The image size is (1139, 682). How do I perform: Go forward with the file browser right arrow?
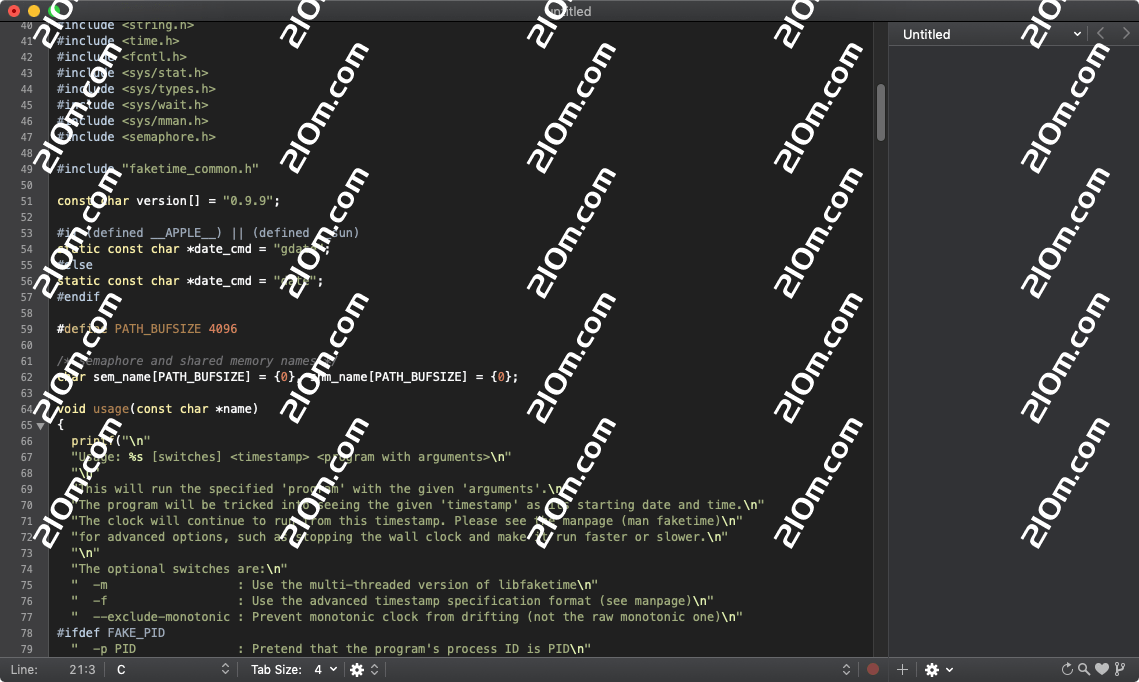click(1125, 34)
